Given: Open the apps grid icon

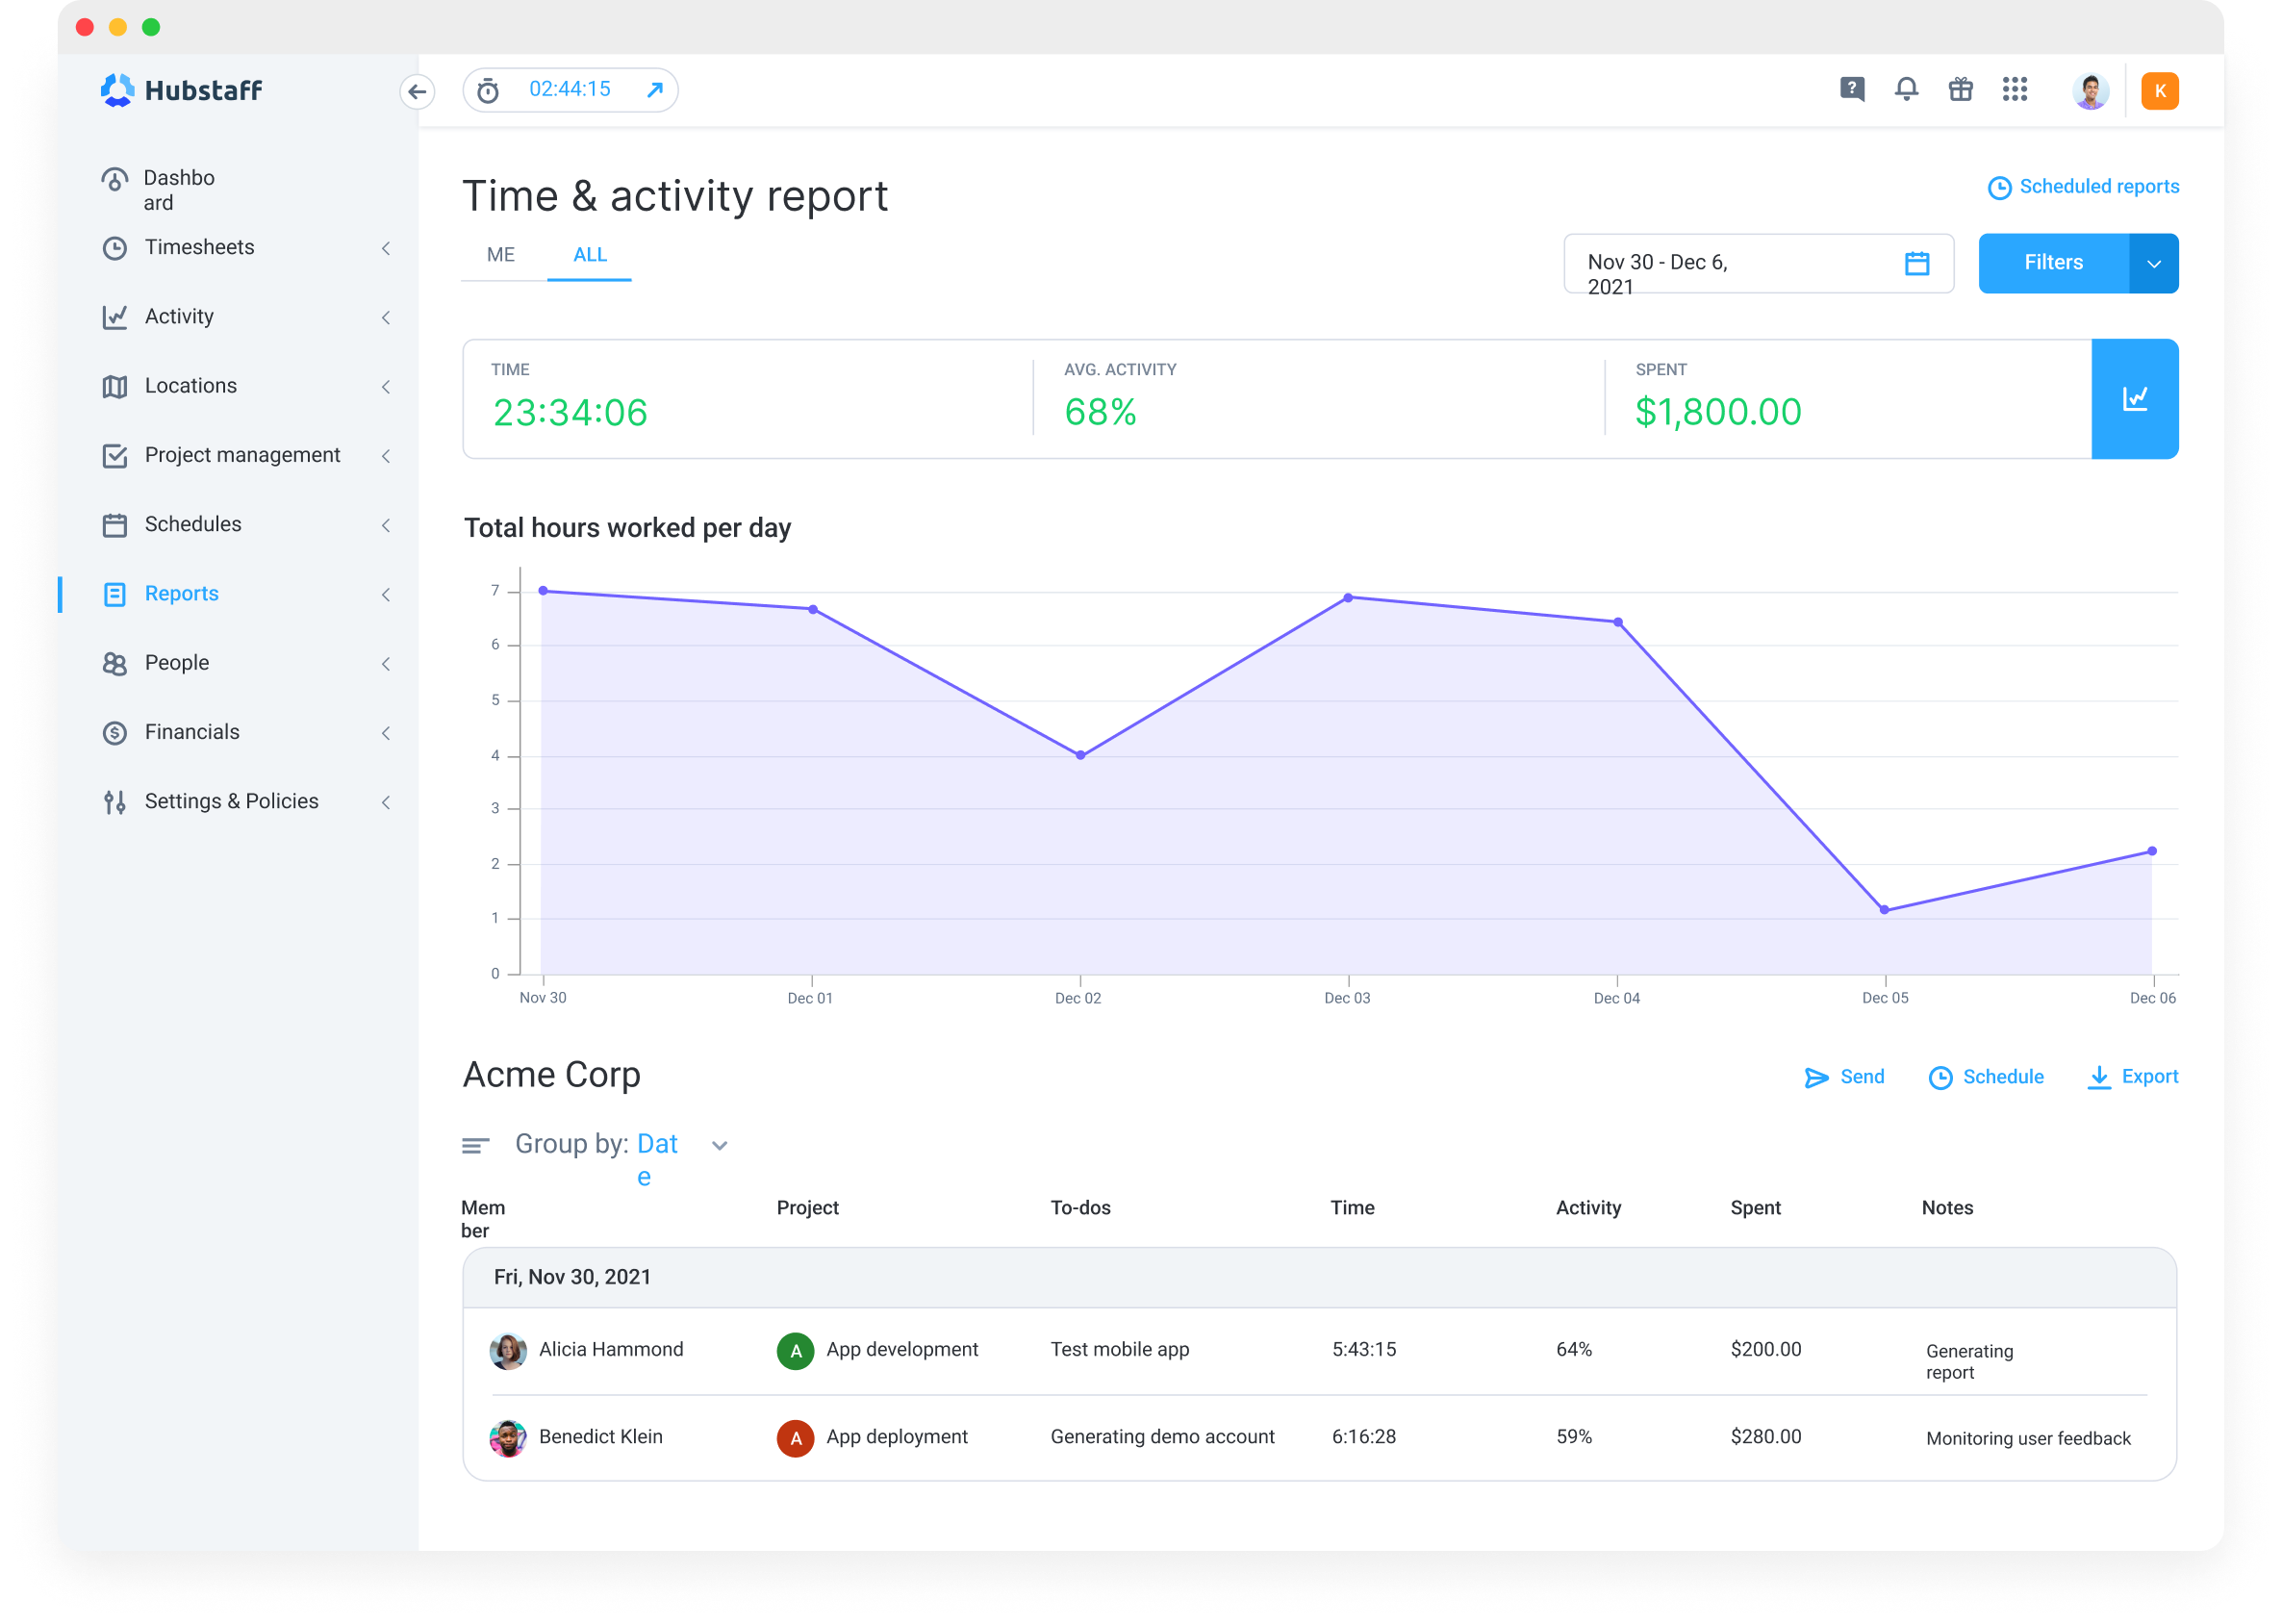Looking at the screenshot, I should (x=2014, y=89).
